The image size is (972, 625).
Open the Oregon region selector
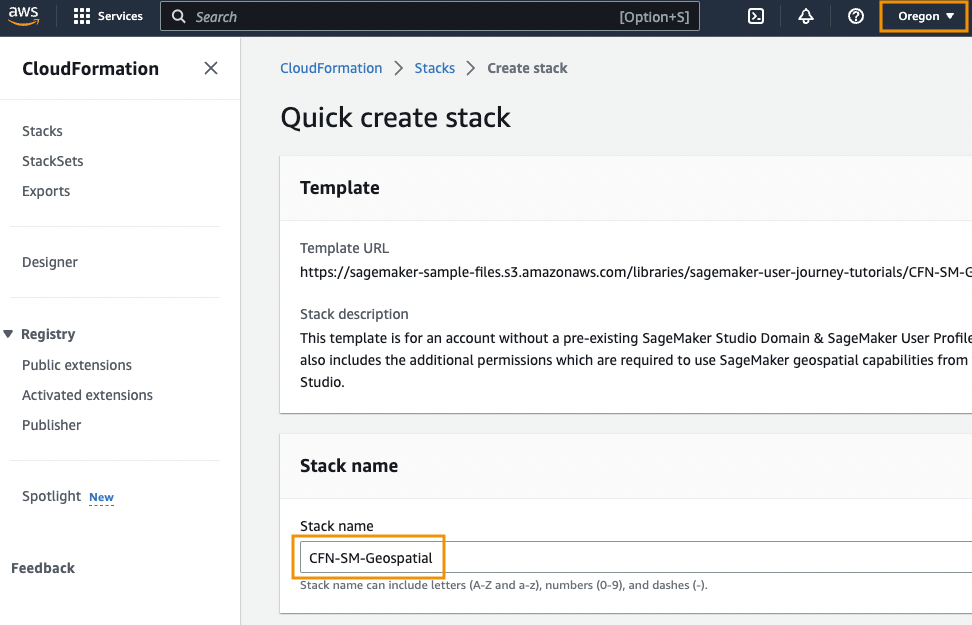pos(921,15)
